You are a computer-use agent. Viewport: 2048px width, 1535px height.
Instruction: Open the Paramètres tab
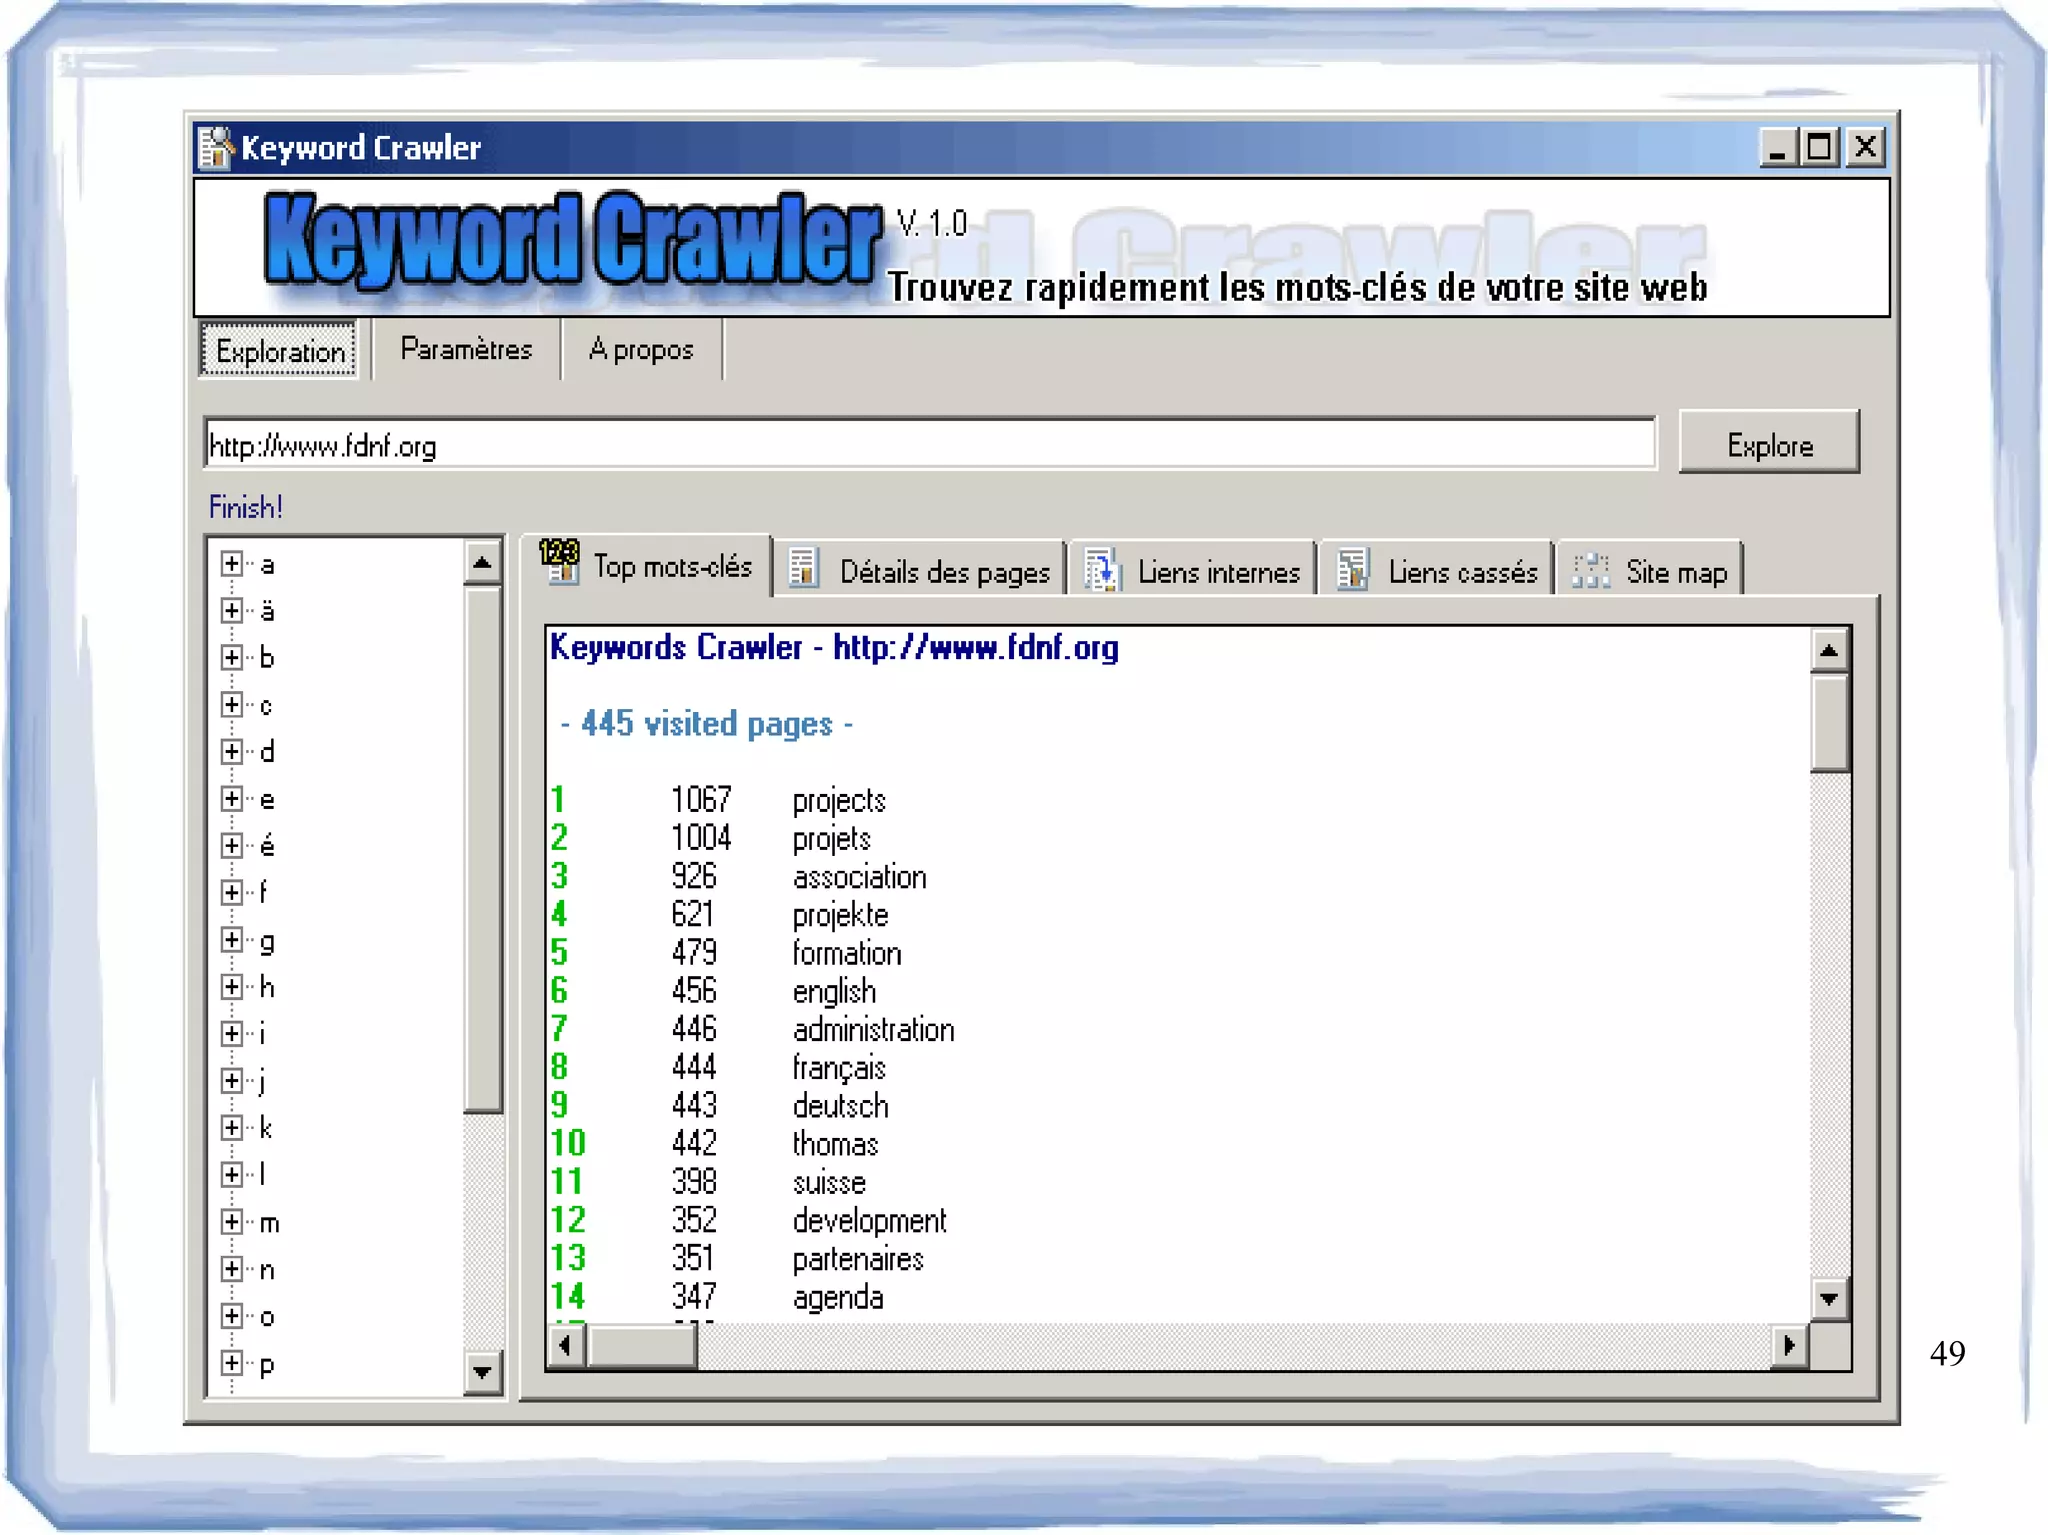click(466, 349)
